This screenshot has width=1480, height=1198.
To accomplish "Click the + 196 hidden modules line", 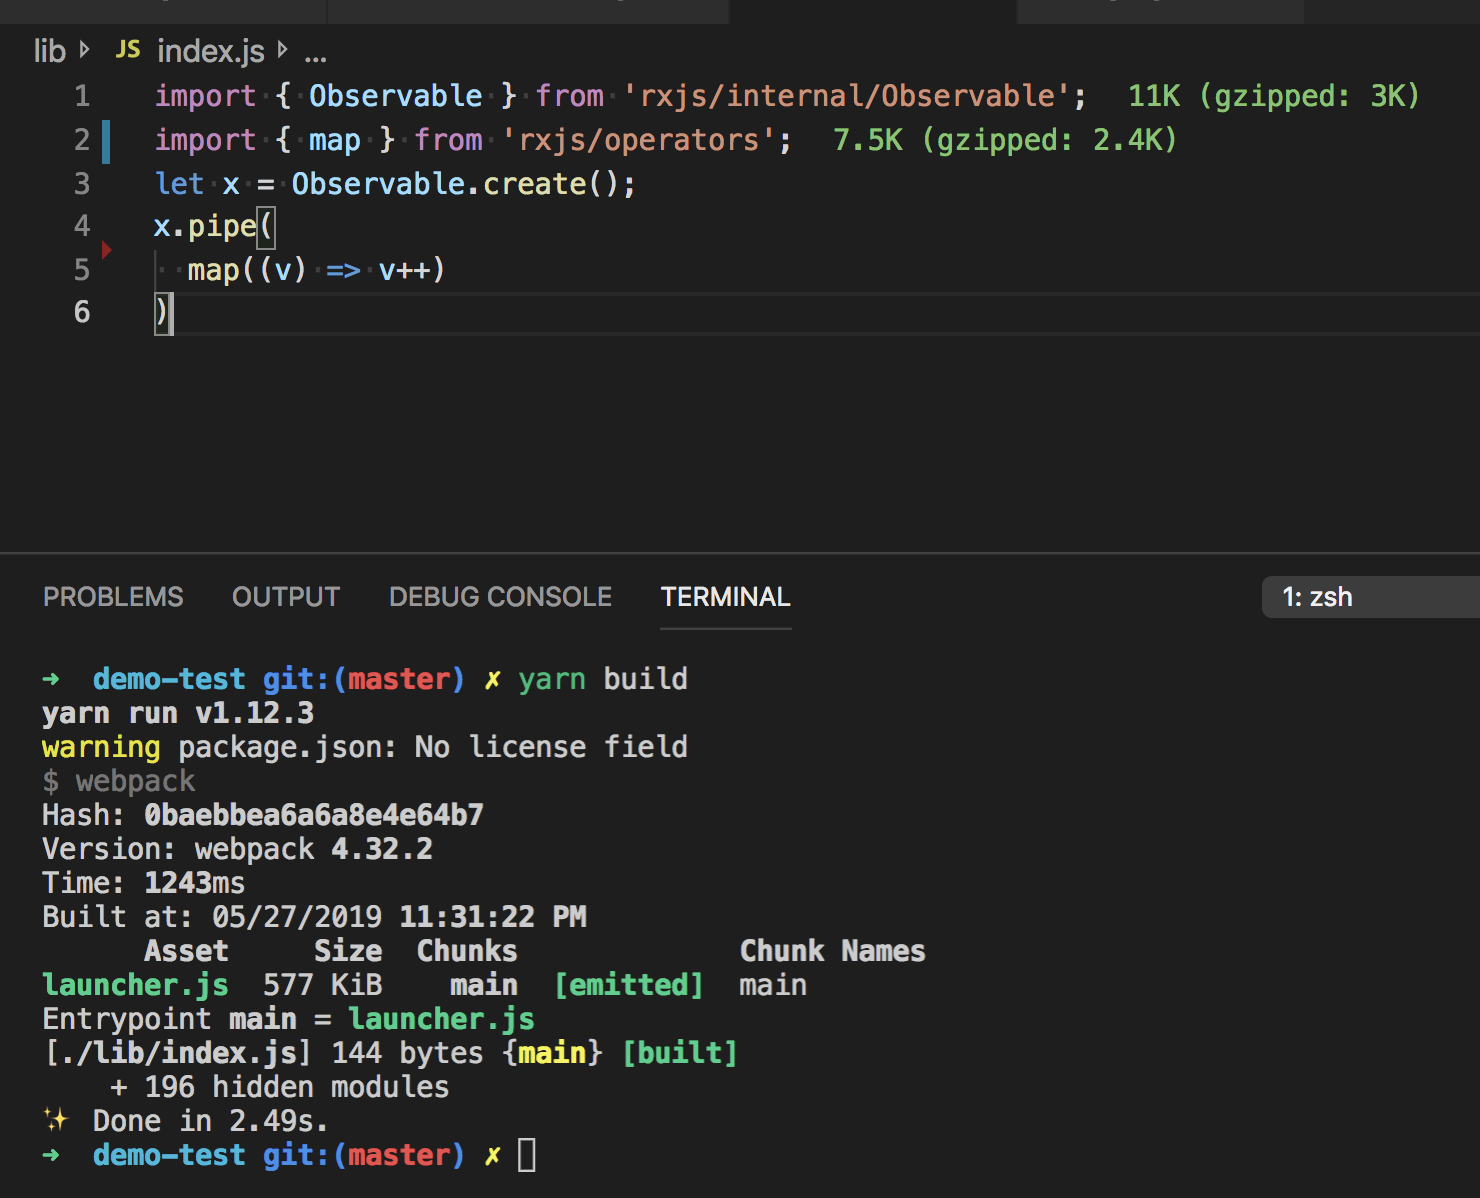I will pos(280,1087).
